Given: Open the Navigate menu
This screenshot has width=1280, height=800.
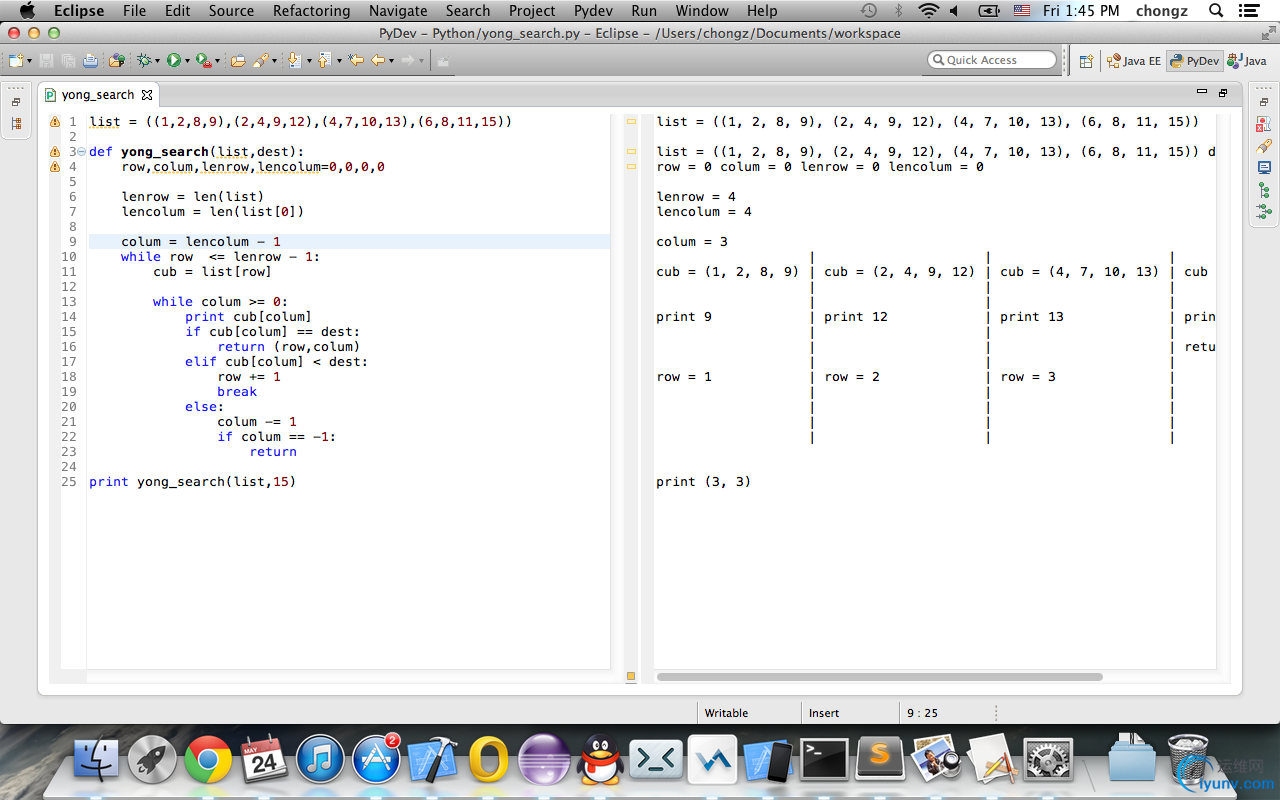Looking at the screenshot, I should tap(398, 11).
